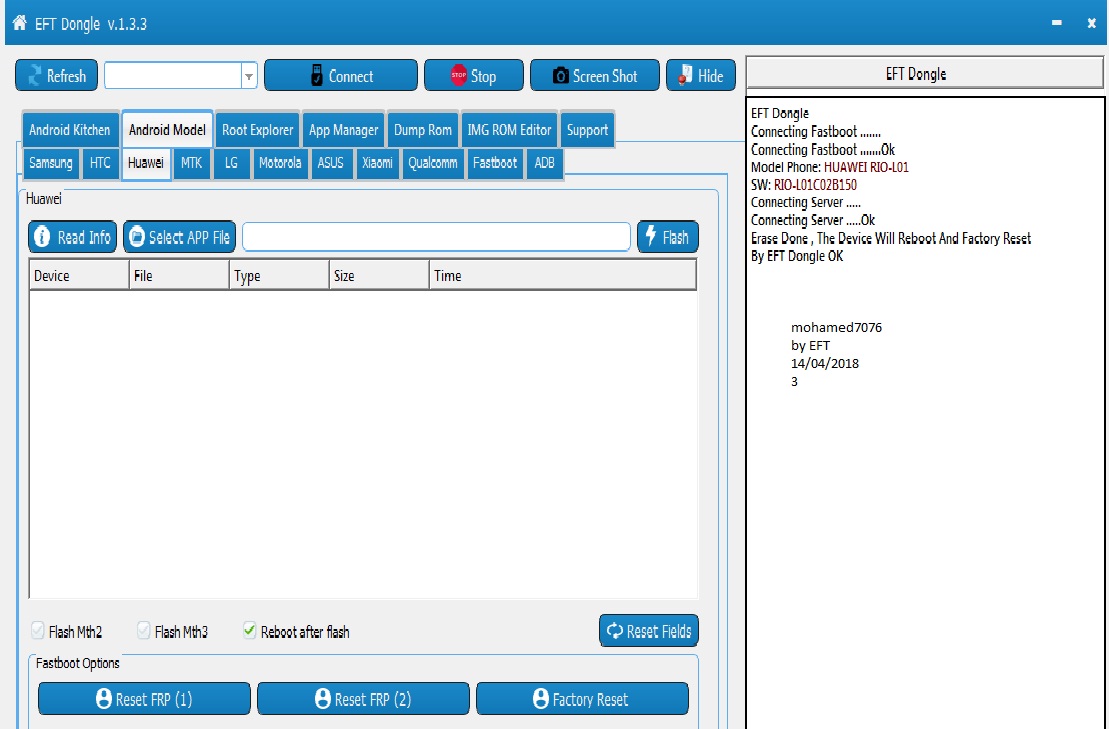The image size is (1109, 729).
Task: Click the 'By EFT Dongle OK' log line
Action: pyautogui.click(x=797, y=257)
